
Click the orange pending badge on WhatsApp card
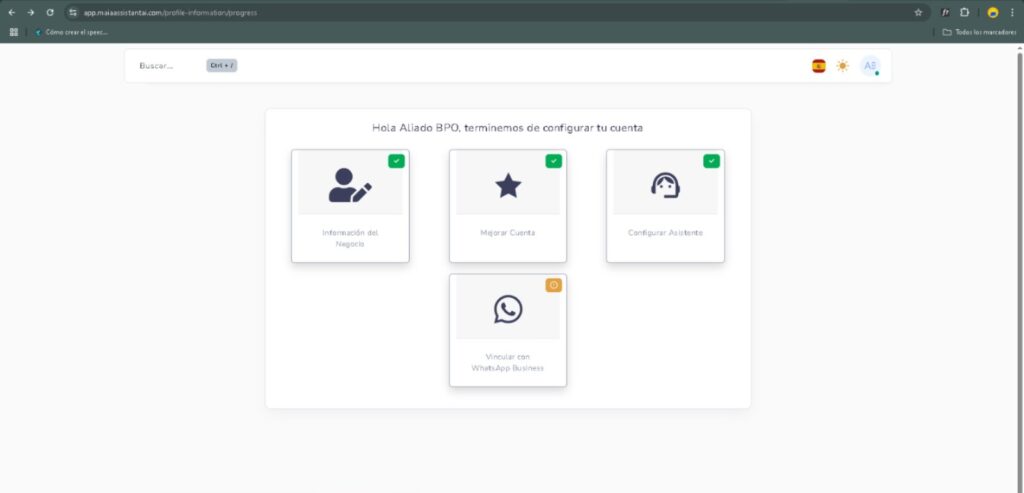tap(554, 285)
